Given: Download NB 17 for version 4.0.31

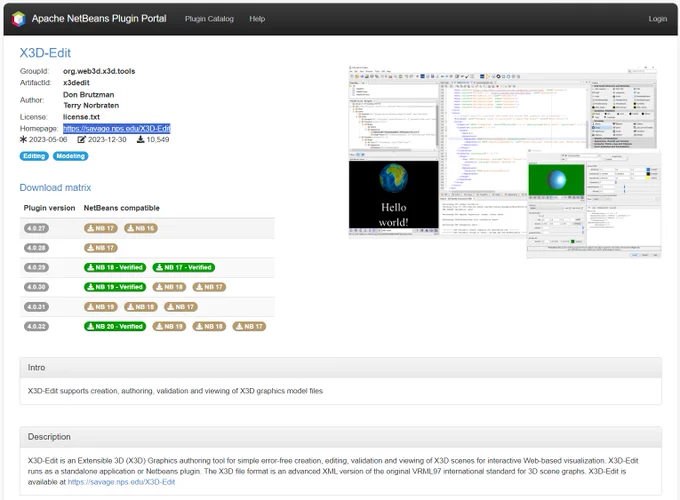Looking at the screenshot, I should pos(180,307).
